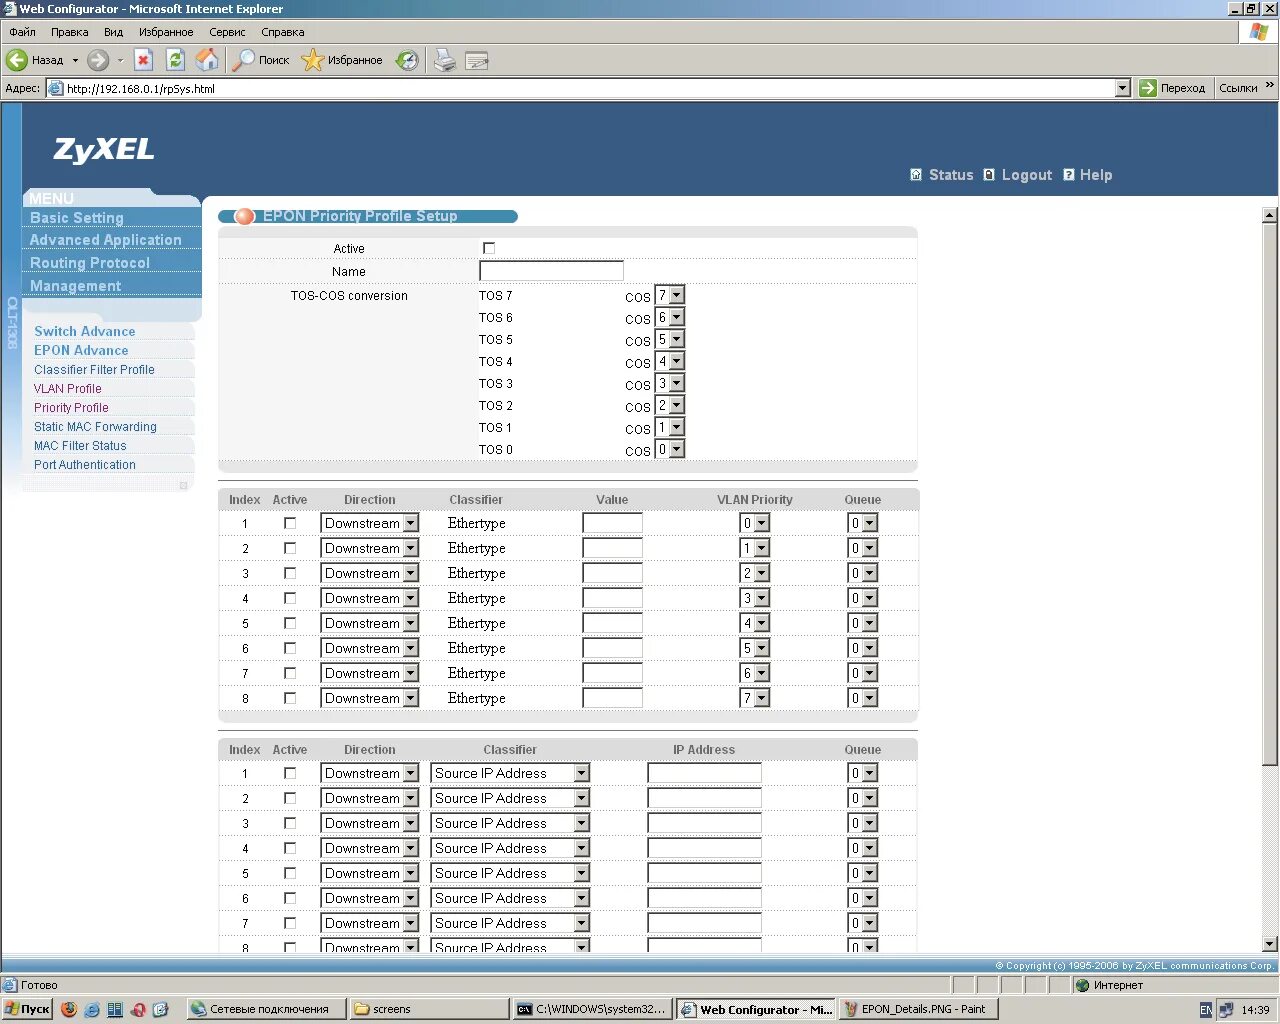
Task: Click the Start (Пуск) button
Action: point(27,1009)
